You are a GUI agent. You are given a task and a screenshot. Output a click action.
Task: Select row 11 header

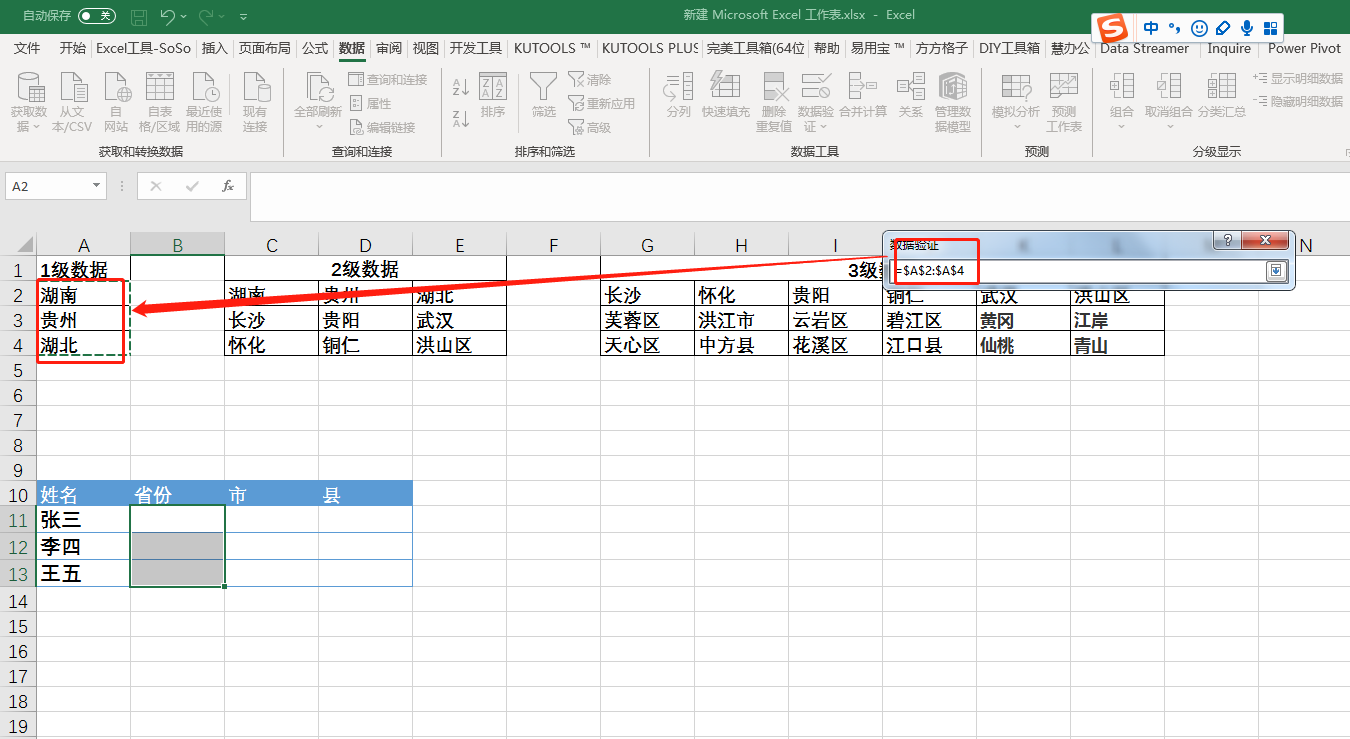[x=18, y=520]
